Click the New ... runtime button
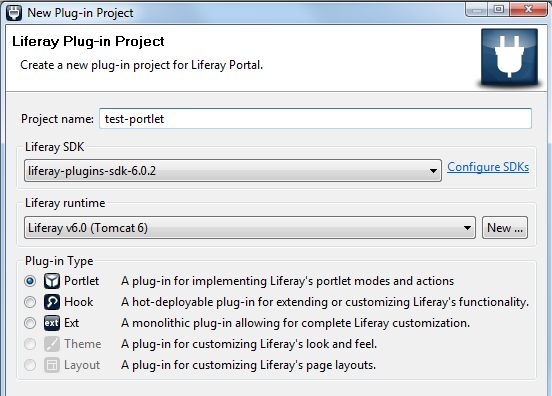The height and width of the screenshot is (396, 552). pos(505,228)
